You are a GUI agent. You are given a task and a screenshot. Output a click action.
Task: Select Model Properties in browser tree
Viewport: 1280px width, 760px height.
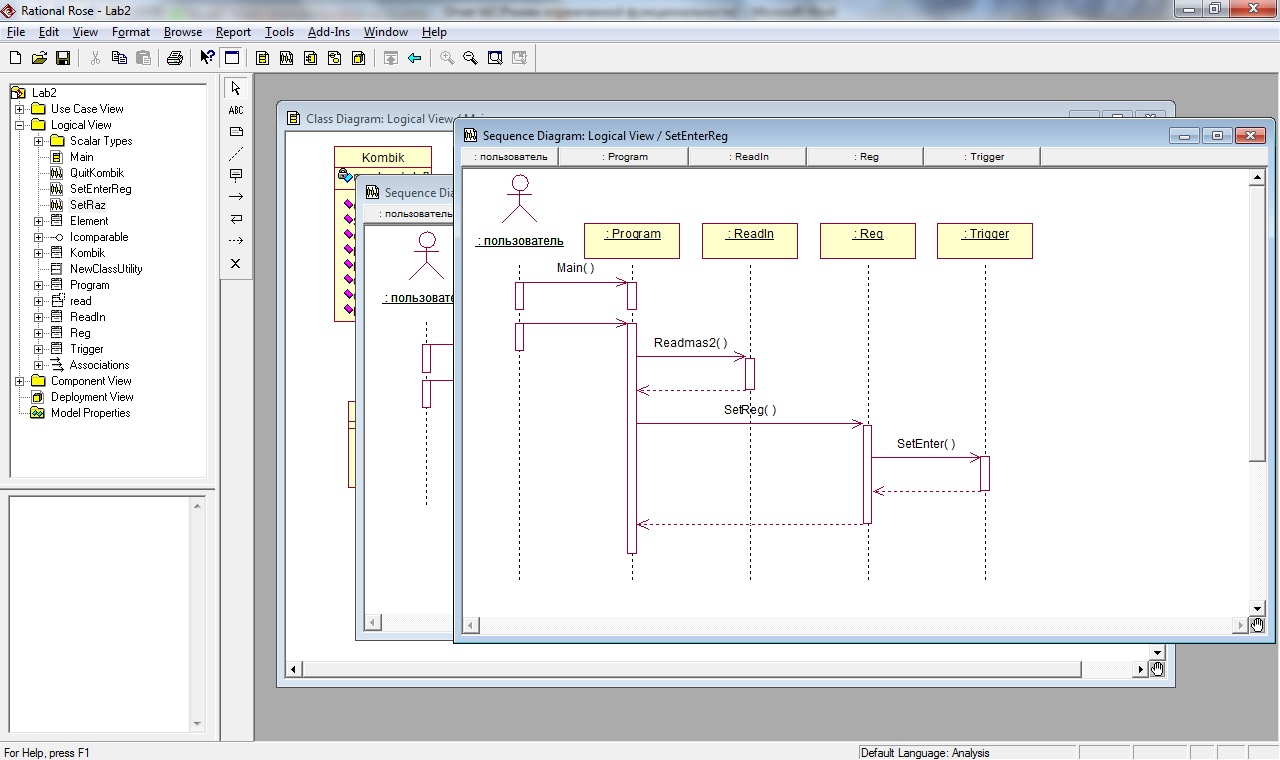90,413
